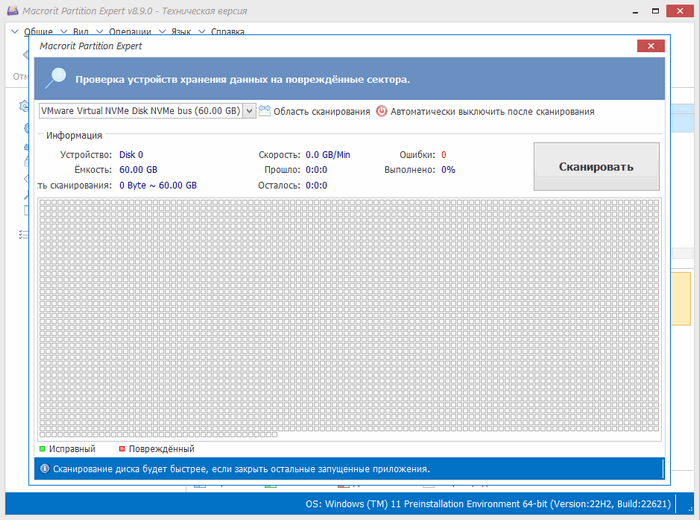Open the Справка menu

228,32
